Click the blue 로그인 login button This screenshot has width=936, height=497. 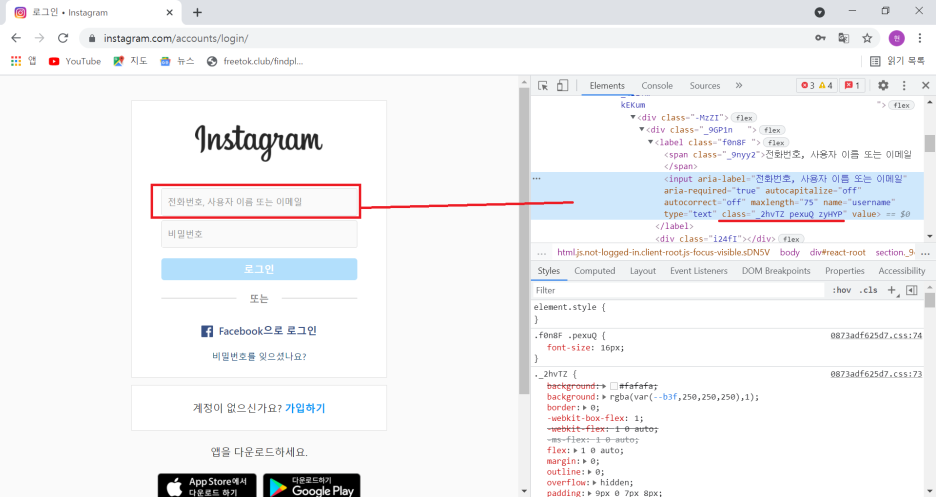tap(259, 269)
